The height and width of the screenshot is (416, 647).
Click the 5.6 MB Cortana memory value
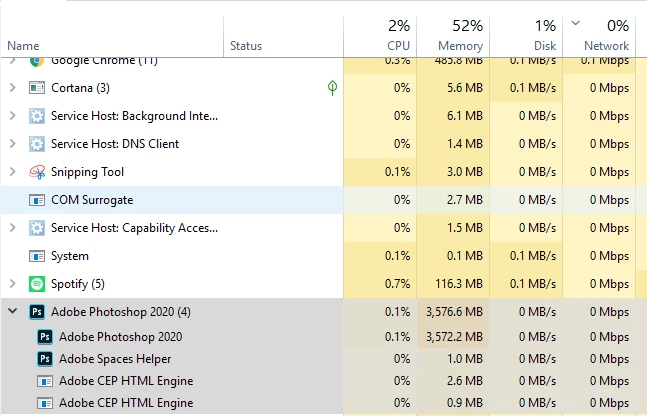click(x=465, y=88)
